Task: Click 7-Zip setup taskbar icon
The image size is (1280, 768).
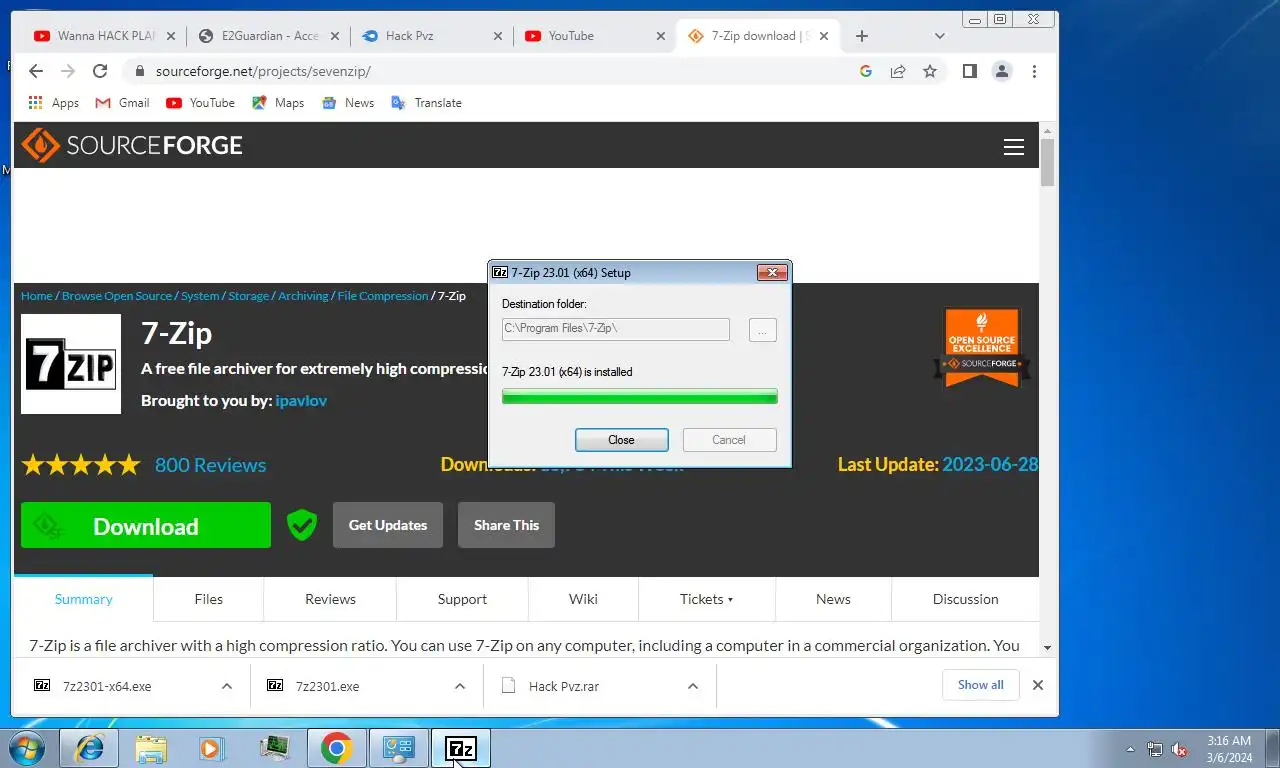Action: coord(461,748)
